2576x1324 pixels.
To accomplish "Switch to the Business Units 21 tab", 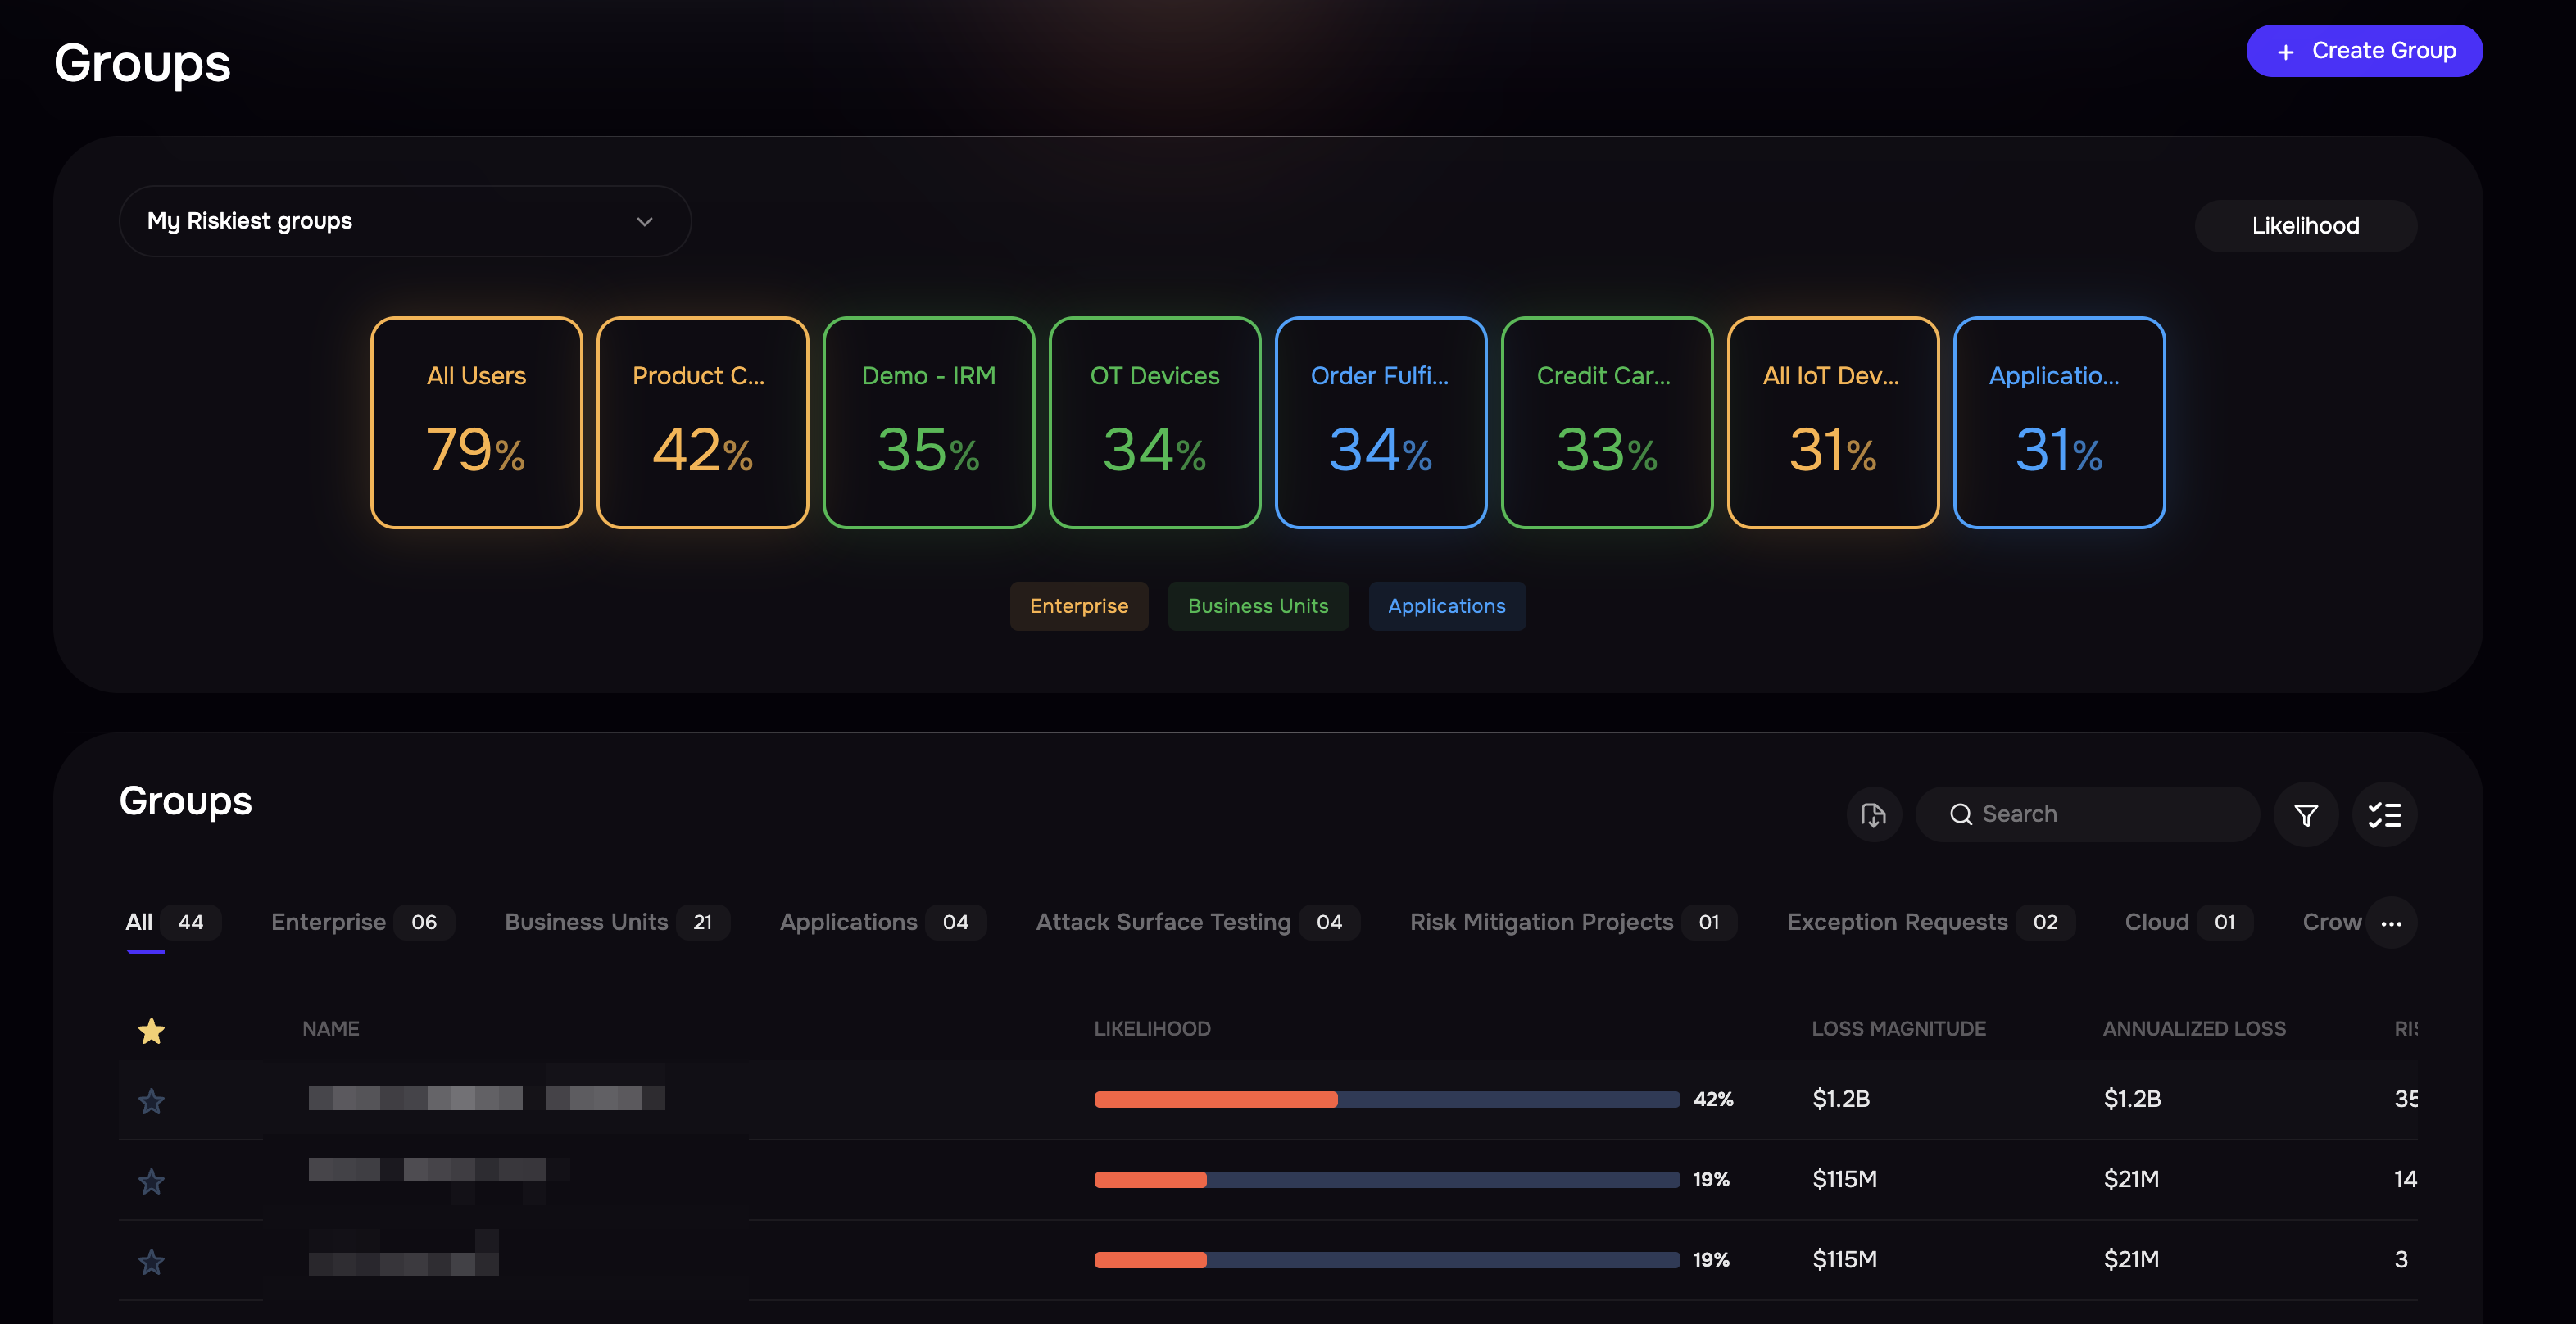I will (x=617, y=922).
